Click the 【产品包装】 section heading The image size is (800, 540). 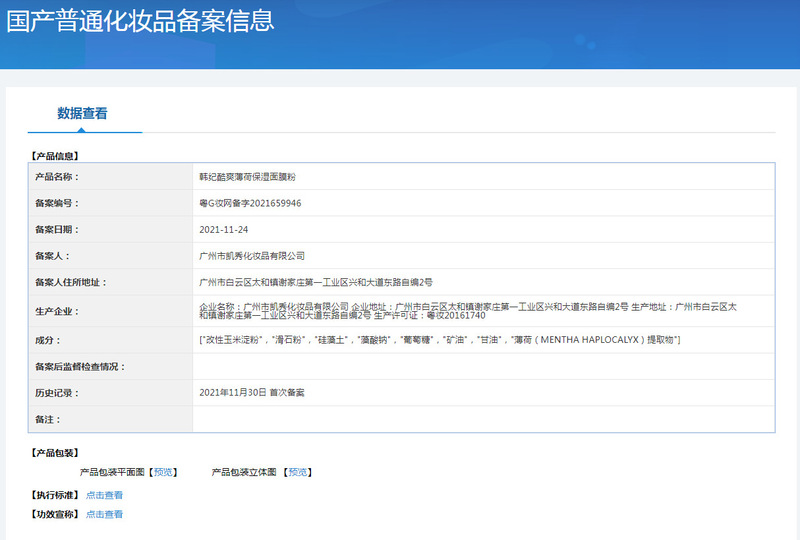(54, 453)
